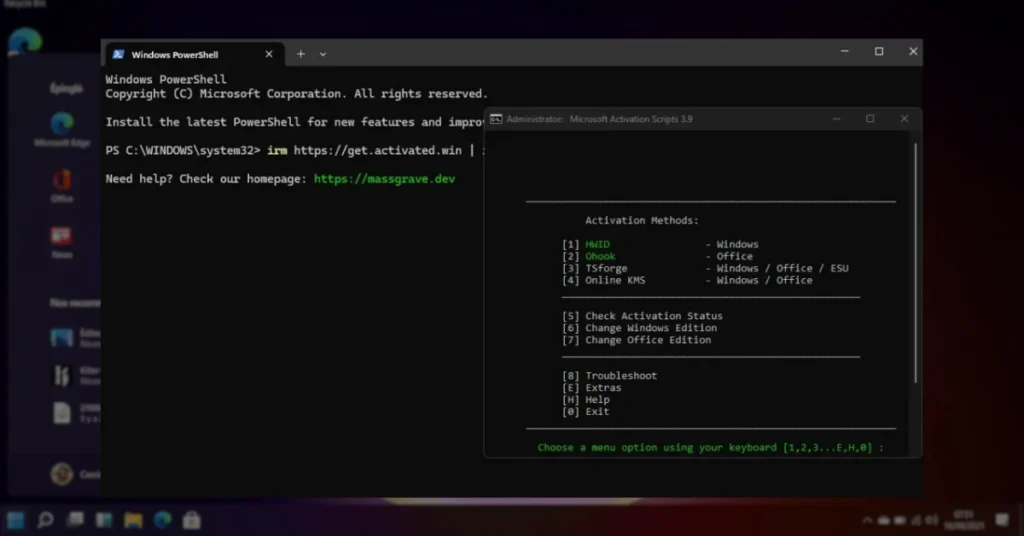Screen dimensions: 1024x536
Task: Show hidden system tray icons chevron
Action: [868, 521]
